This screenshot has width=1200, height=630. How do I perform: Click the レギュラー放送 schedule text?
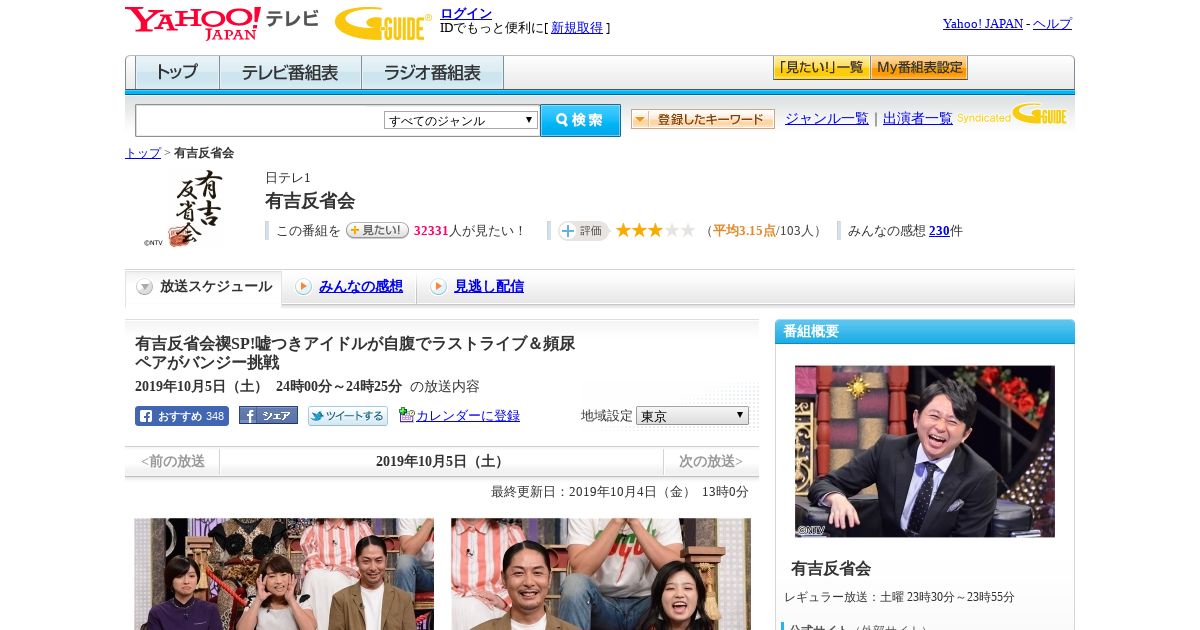point(900,597)
